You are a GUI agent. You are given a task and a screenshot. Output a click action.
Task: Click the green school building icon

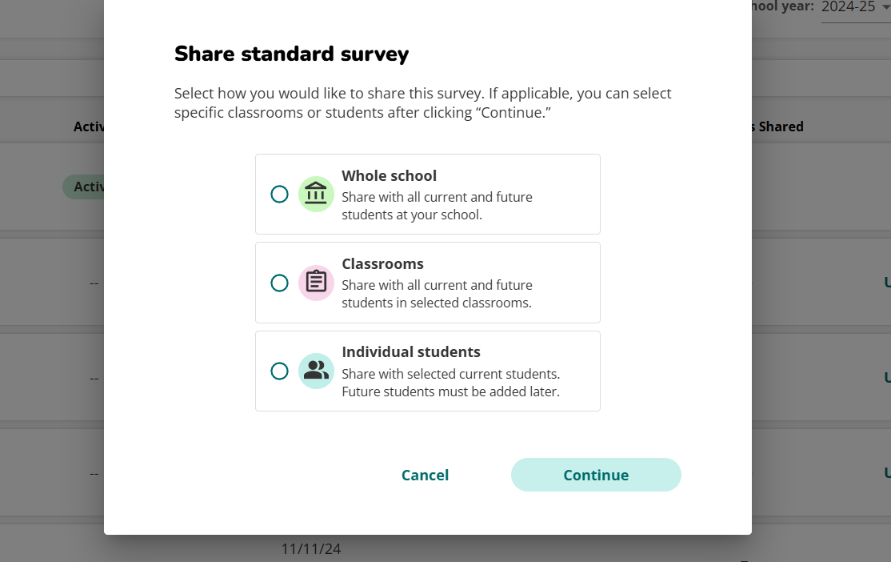(316, 194)
